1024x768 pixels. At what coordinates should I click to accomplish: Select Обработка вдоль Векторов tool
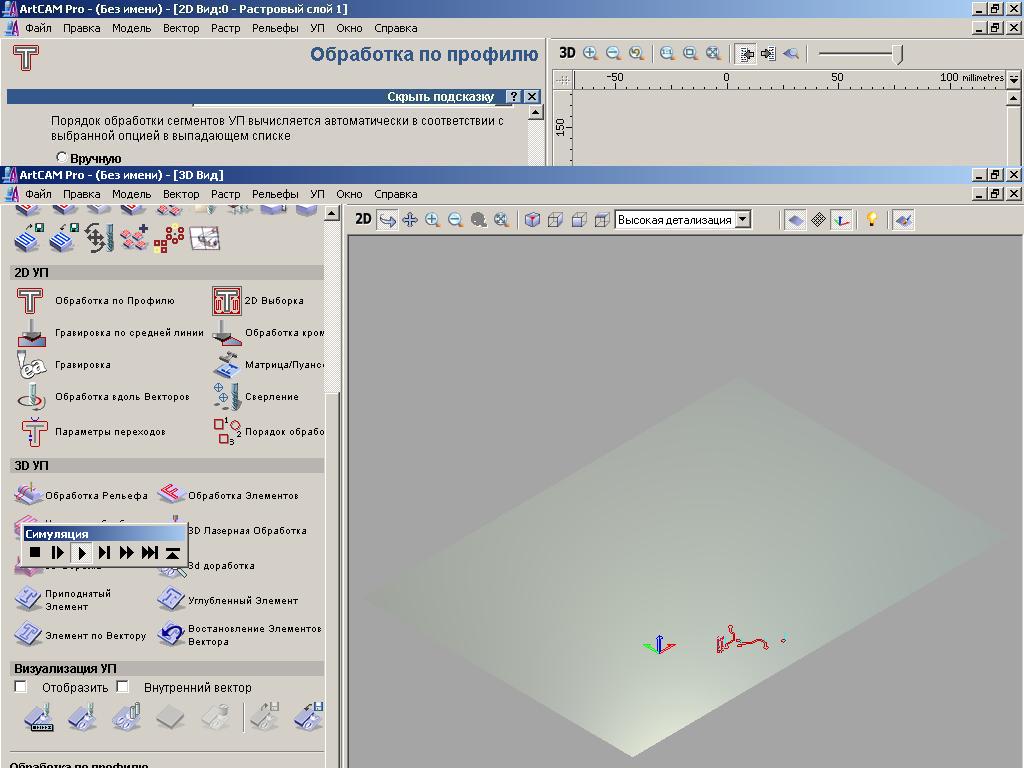tap(103, 397)
